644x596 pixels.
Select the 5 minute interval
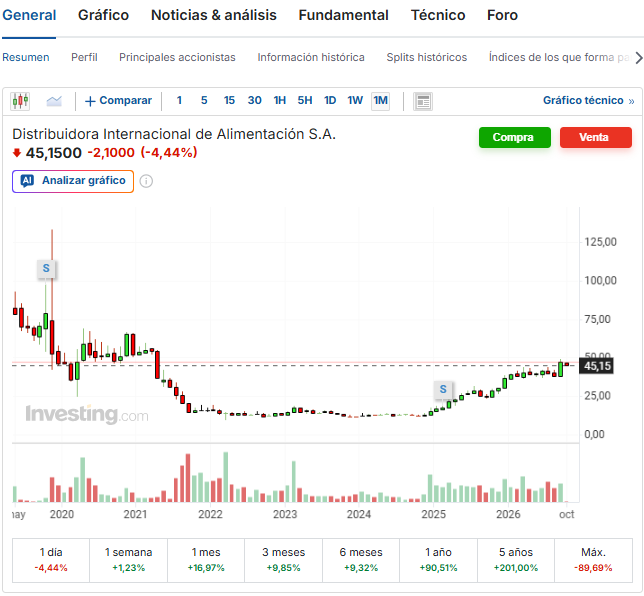click(x=204, y=101)
